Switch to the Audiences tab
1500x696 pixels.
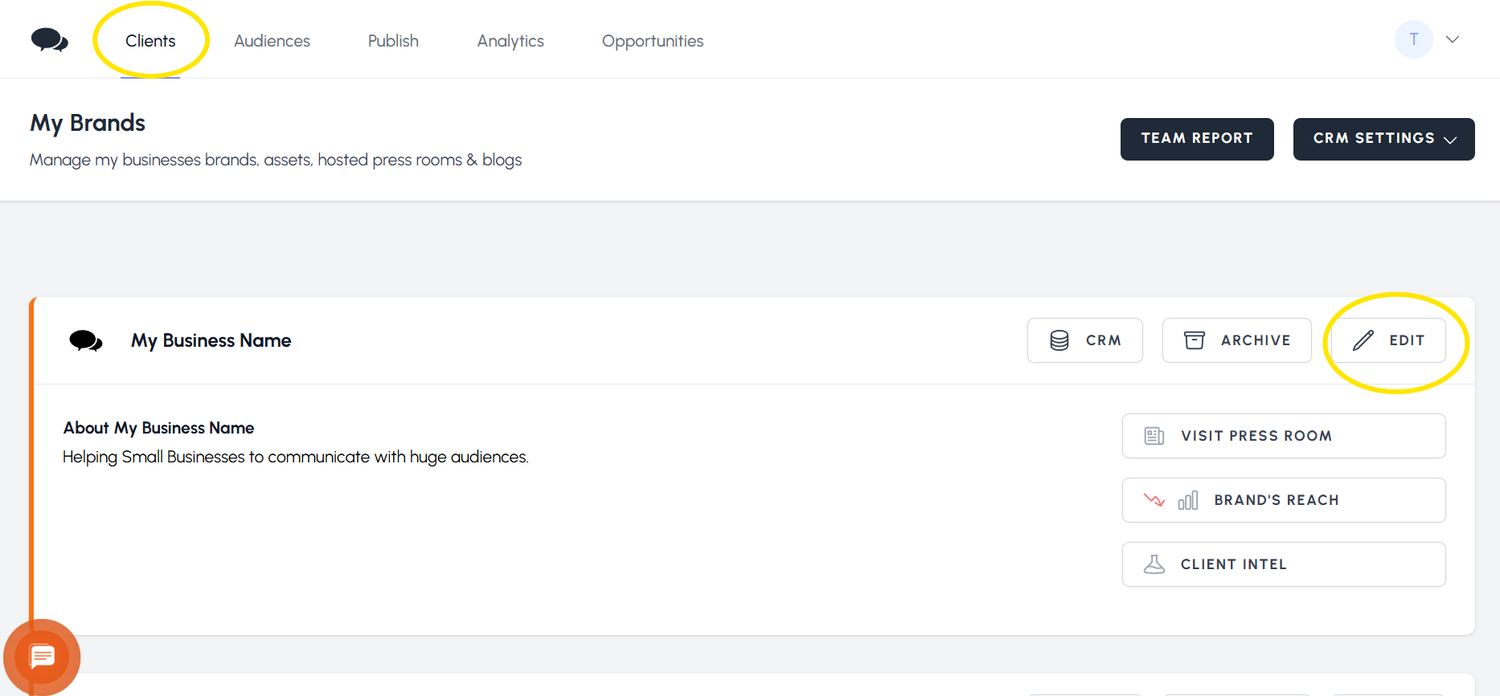click(x=272, y=41)
